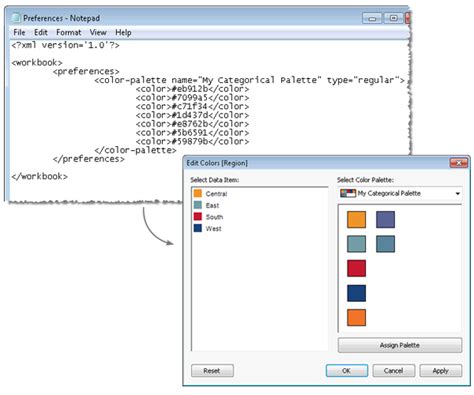Click the Assign Palette button
Screen dimensions: 474x395
point(400,345)
